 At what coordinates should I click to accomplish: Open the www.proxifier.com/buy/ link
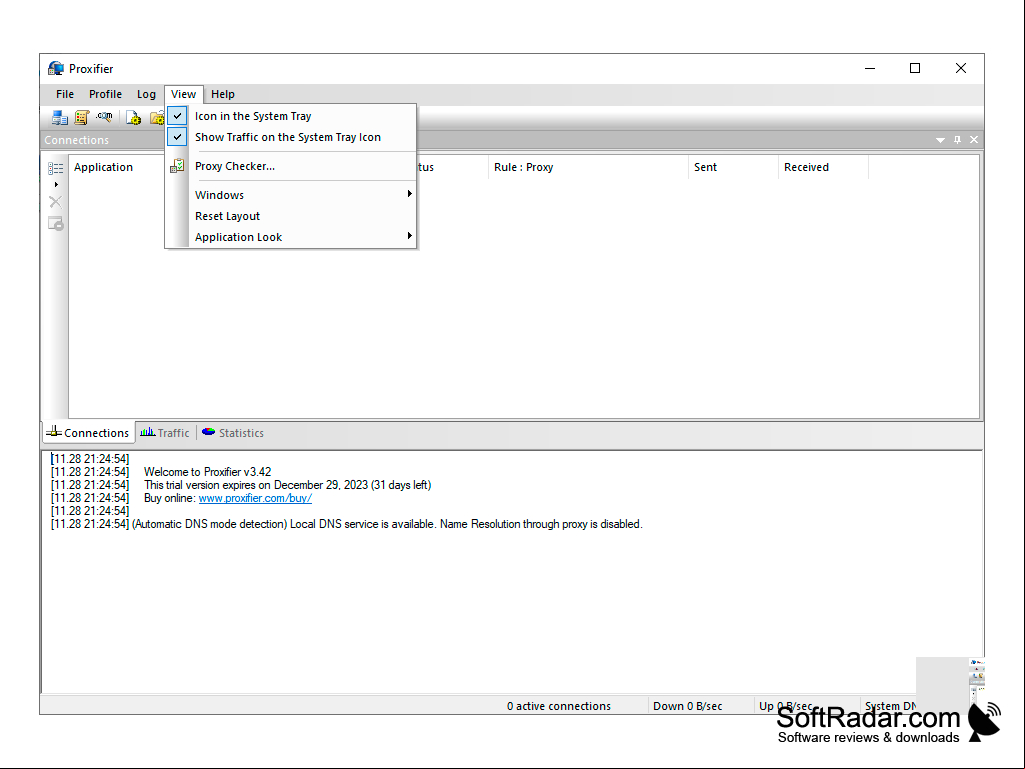pos(255,498)
